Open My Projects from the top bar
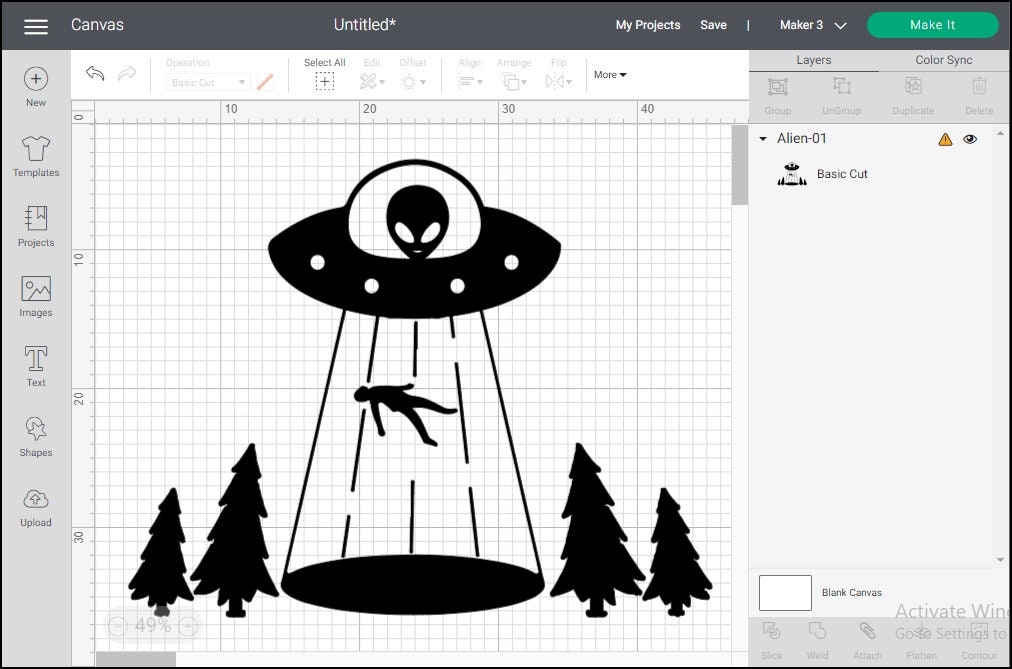This screenshot has width=1012, height=669. coord(647,25)
